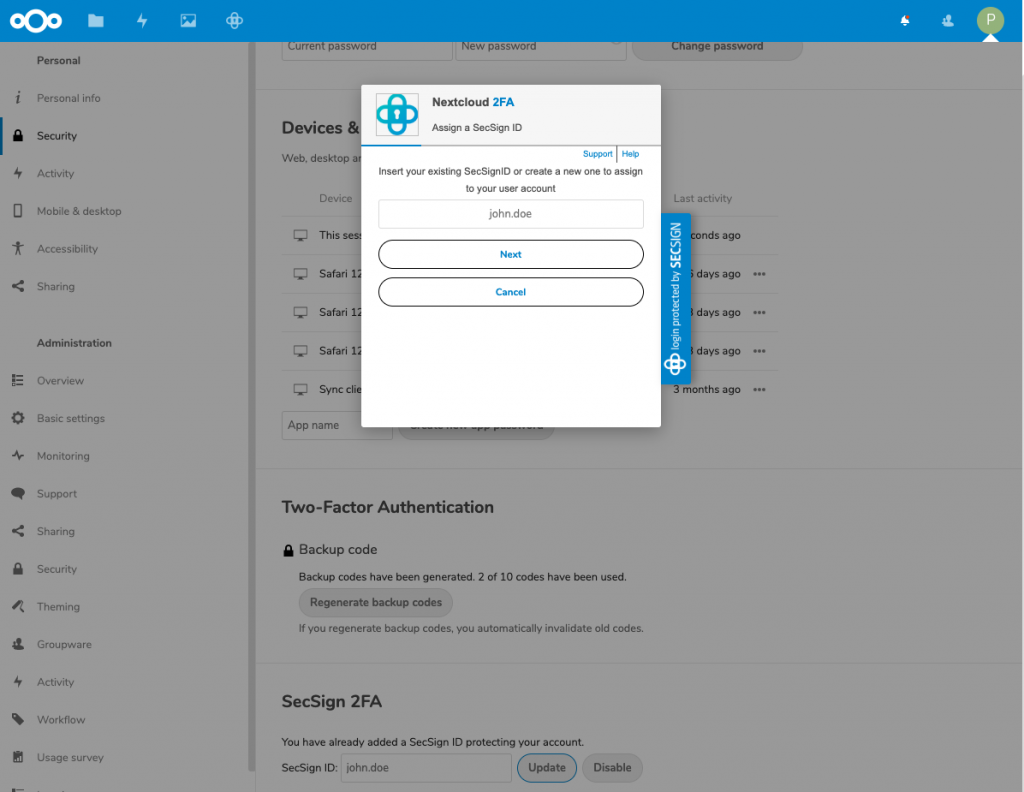Viewport: 1024px width, 792px height.
Task: Open the Help link in the dialog
Action: 630,153
